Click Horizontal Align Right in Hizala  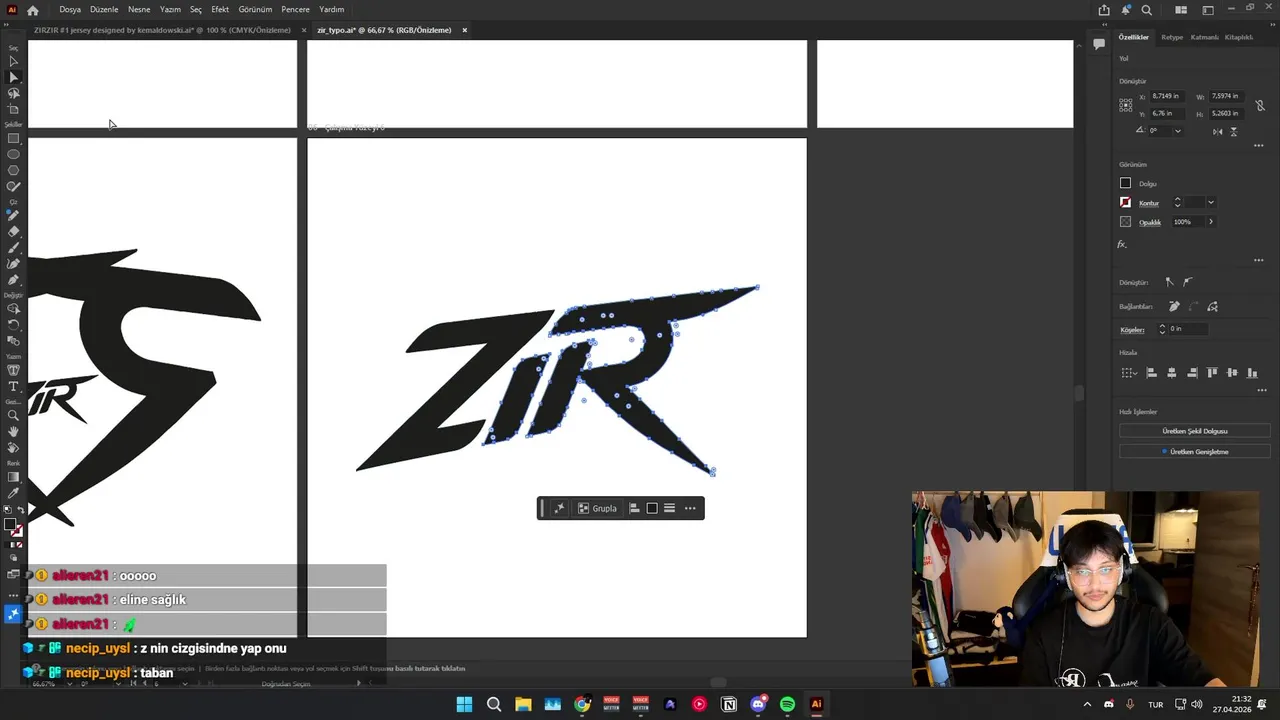point(1192,373)
